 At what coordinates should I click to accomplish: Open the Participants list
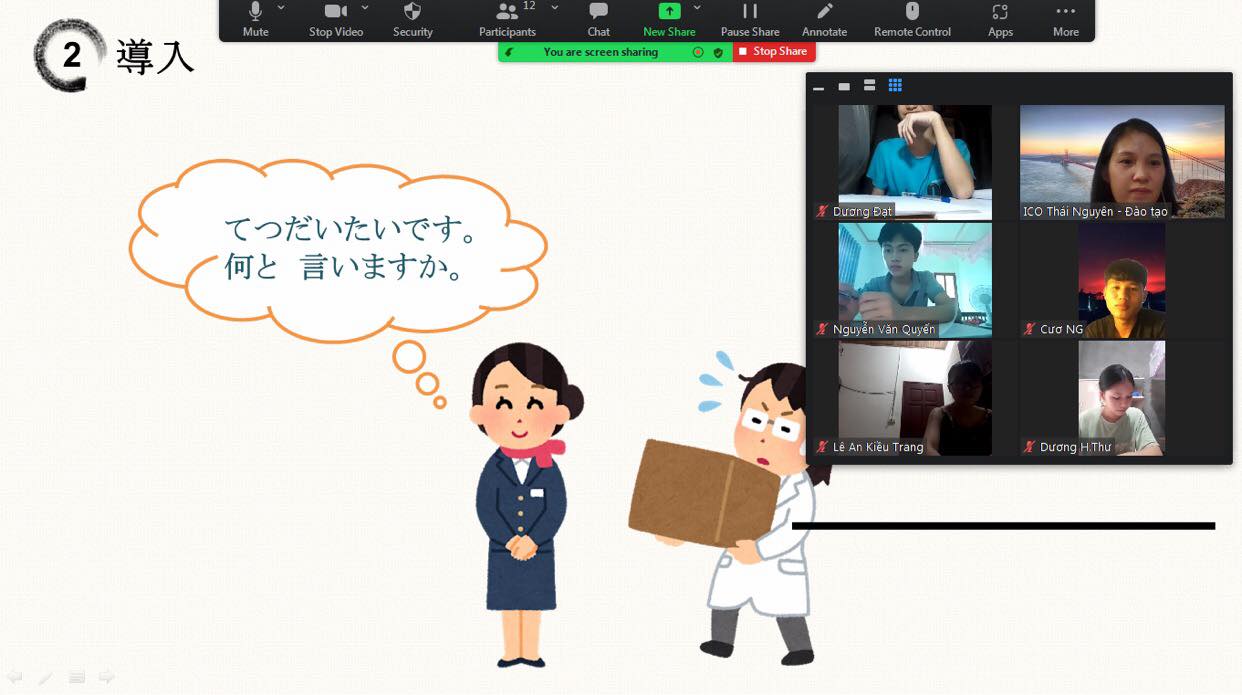coord(507,19)
